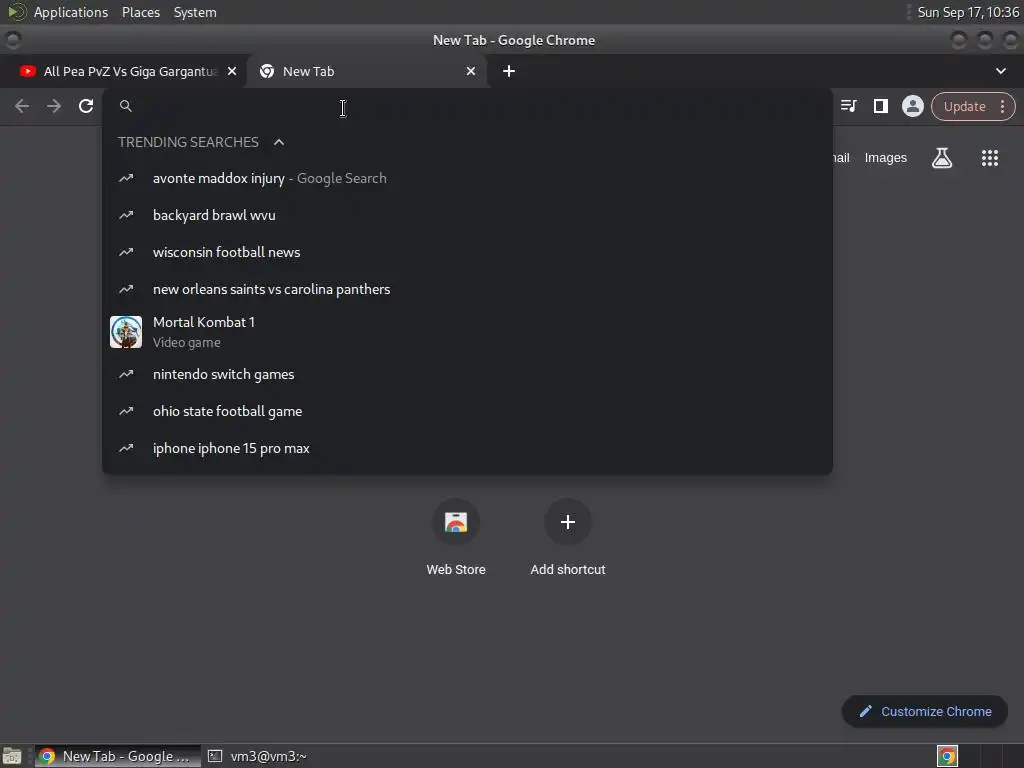Open the System menu
Screen dimensions: 1024x768
point(195,12)
